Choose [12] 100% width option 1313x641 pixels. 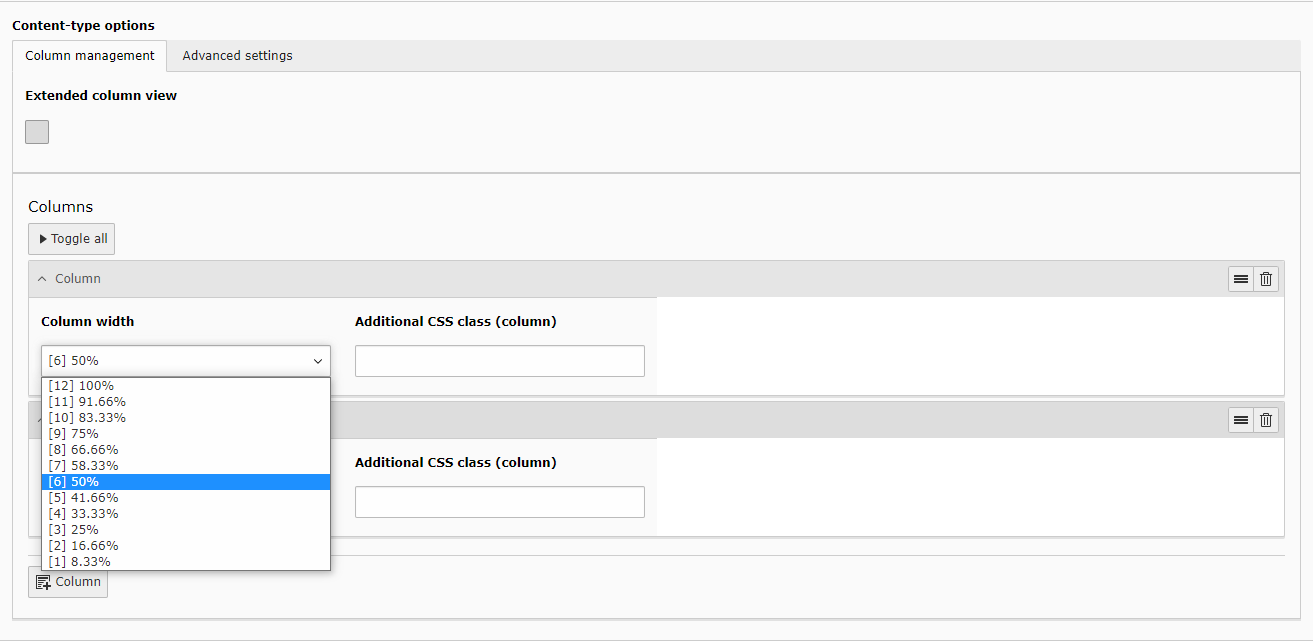coord(81,386)
